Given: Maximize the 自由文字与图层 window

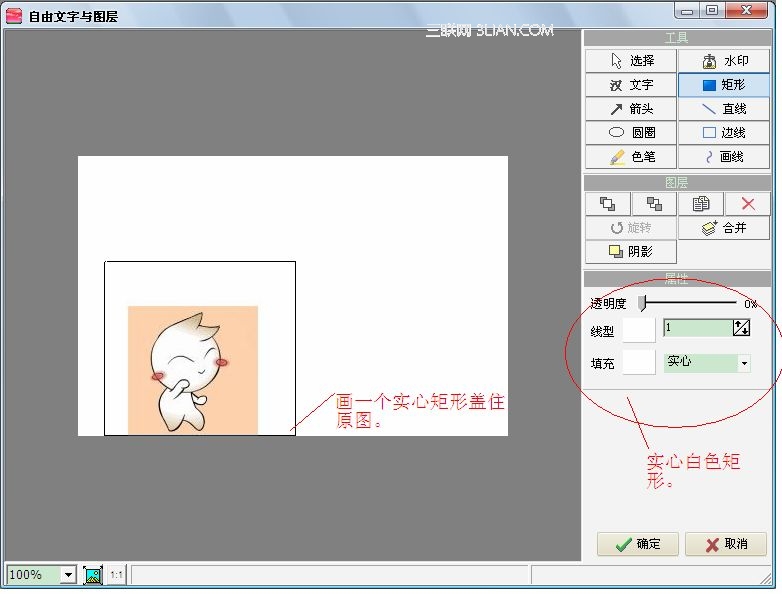Looking at the screenshot, I should point(712,11).
